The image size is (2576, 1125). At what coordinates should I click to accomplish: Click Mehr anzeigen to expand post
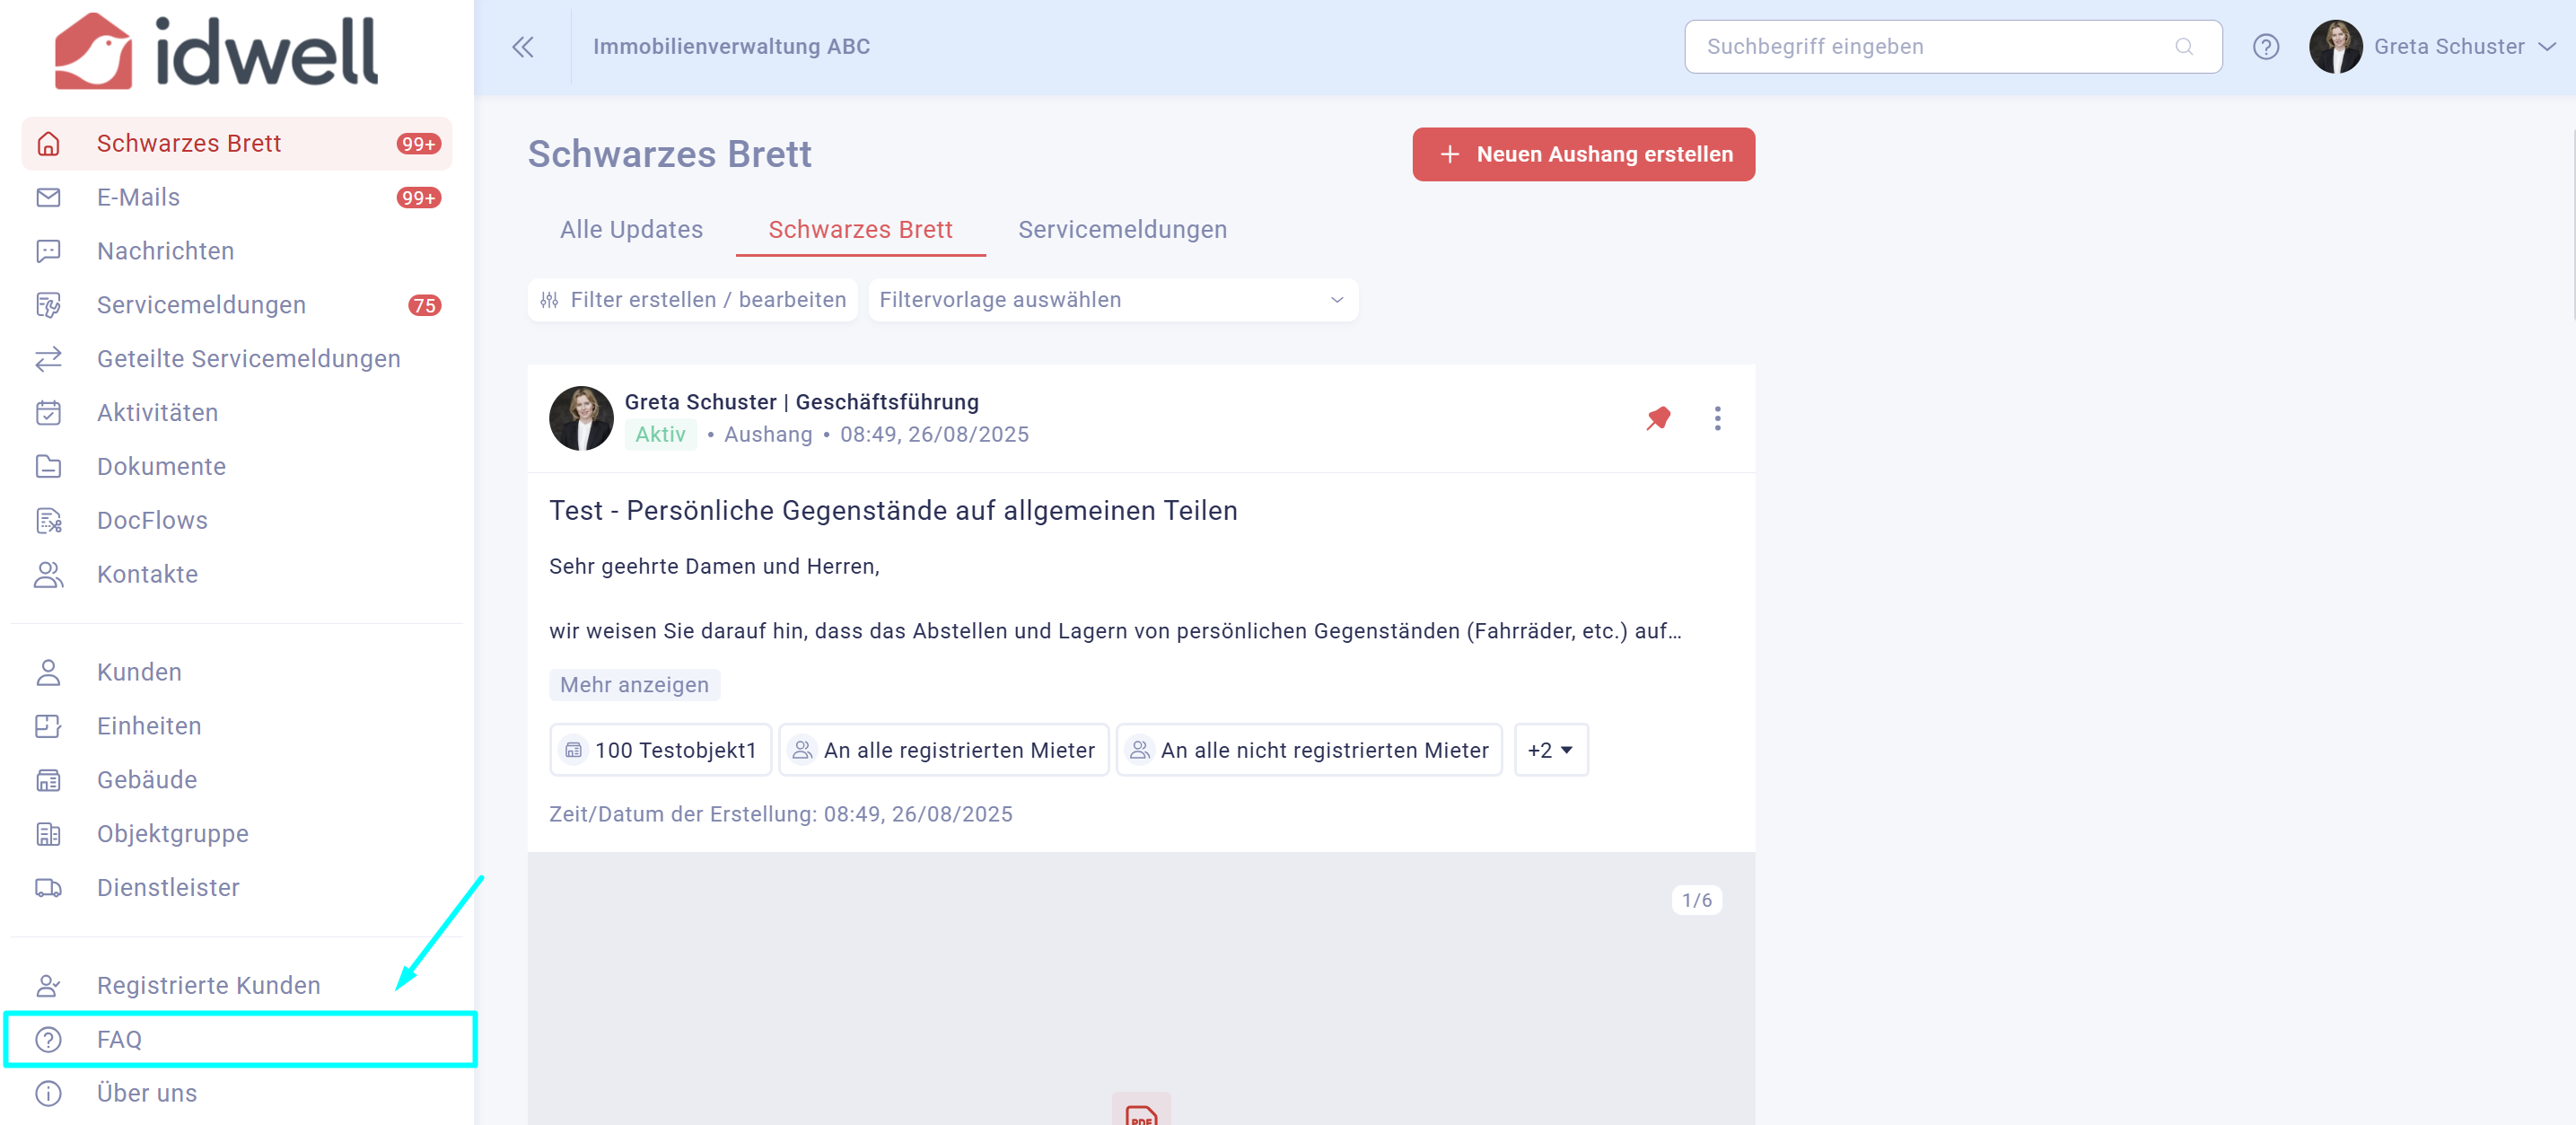(634, 685)
